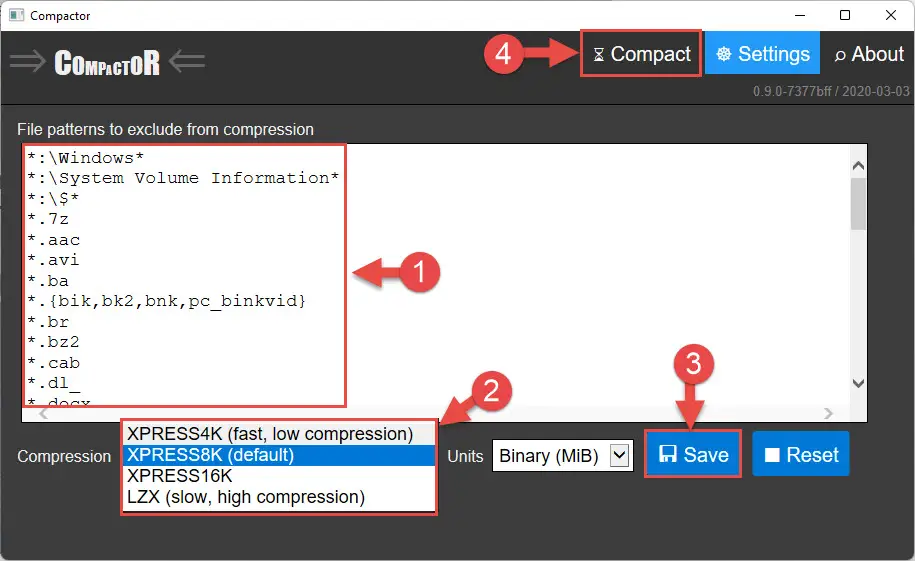Click scroll up arrow in exclusion list
This screenshot has height=561, width=915.
[x=858, y=166]
